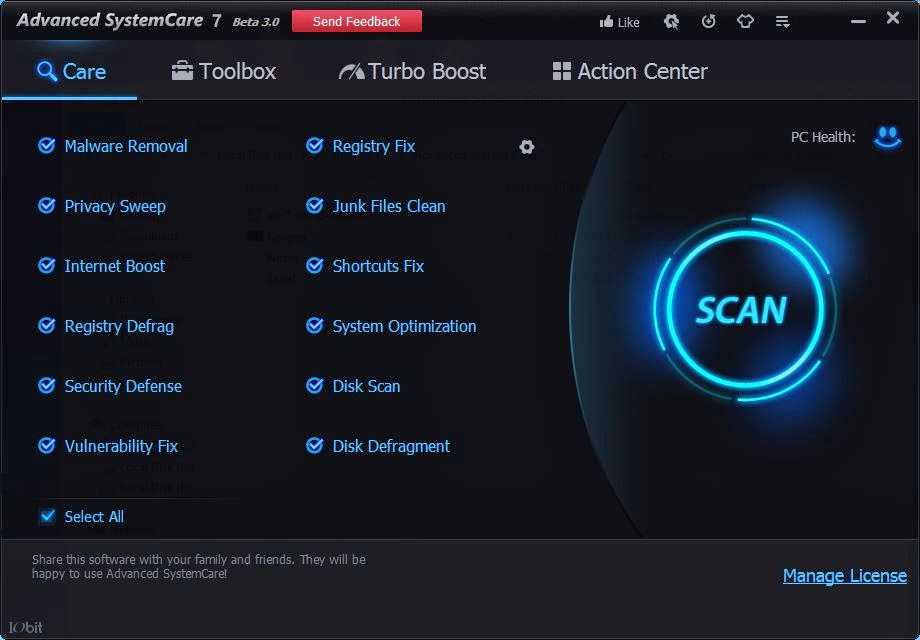
Task: Switch to the Care tab
Action: coord(70,72)
